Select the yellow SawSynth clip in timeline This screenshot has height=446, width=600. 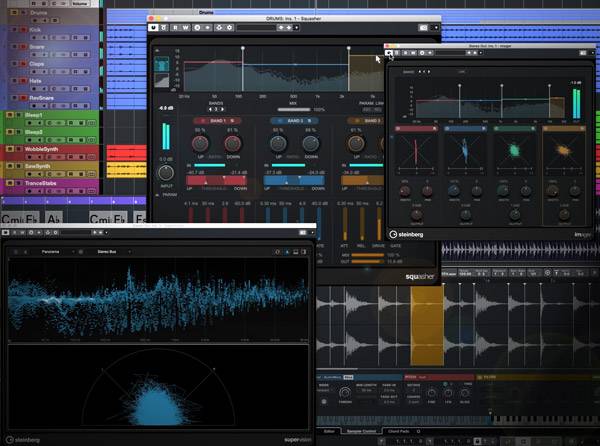point(127,170)
